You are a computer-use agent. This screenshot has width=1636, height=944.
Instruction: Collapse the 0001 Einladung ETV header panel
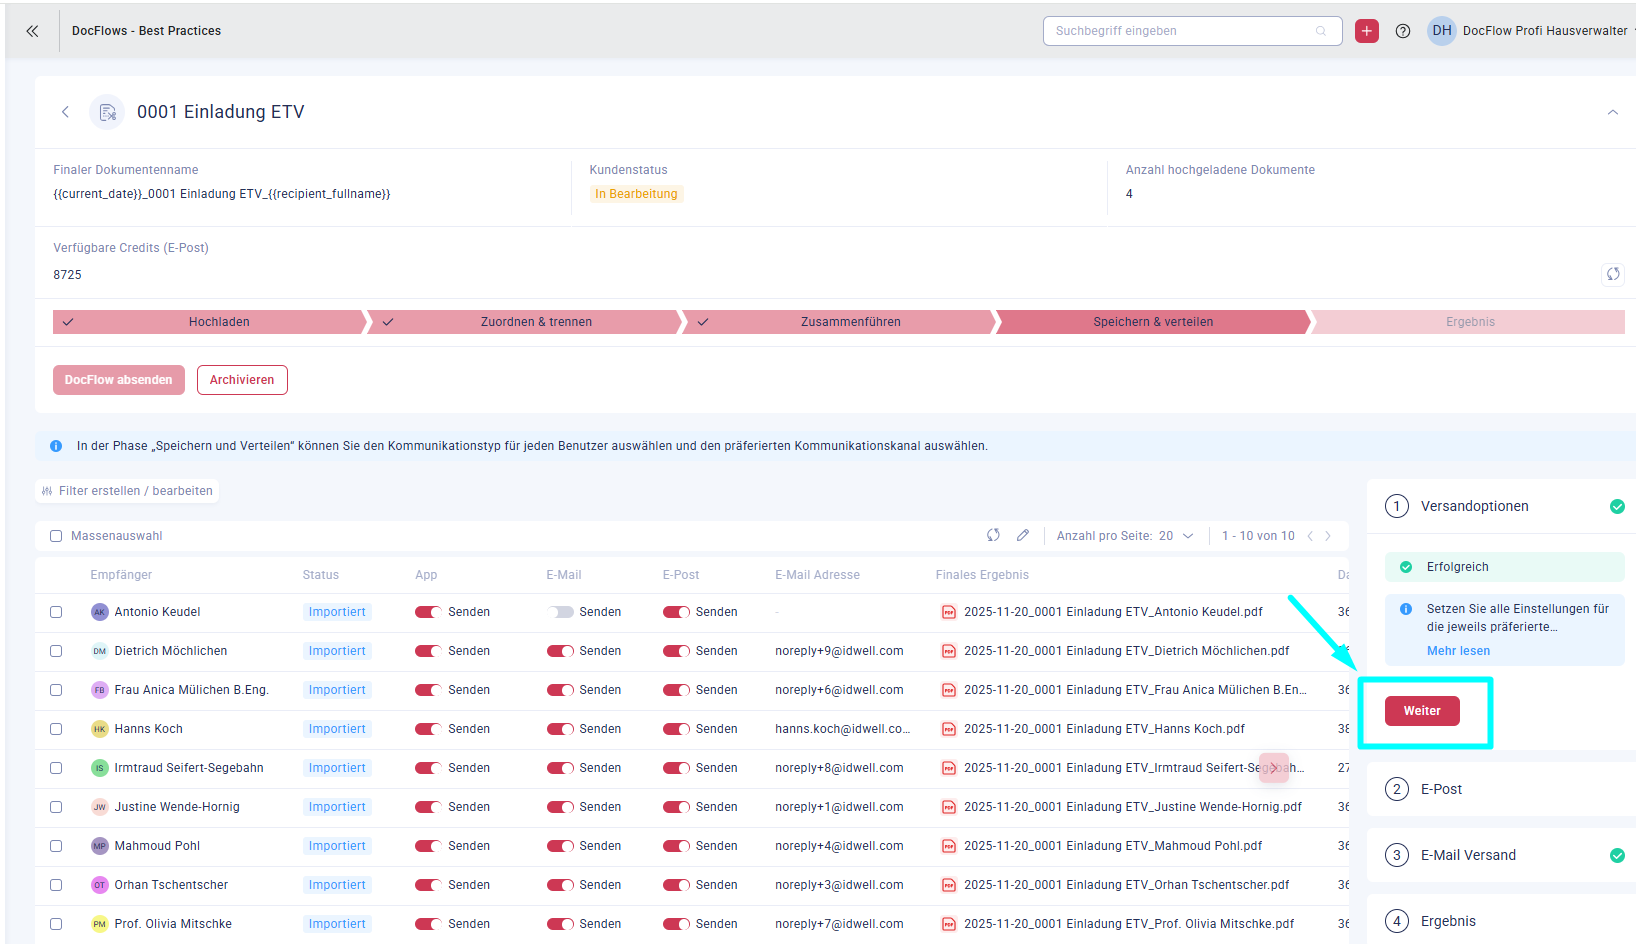[1612, 112]
